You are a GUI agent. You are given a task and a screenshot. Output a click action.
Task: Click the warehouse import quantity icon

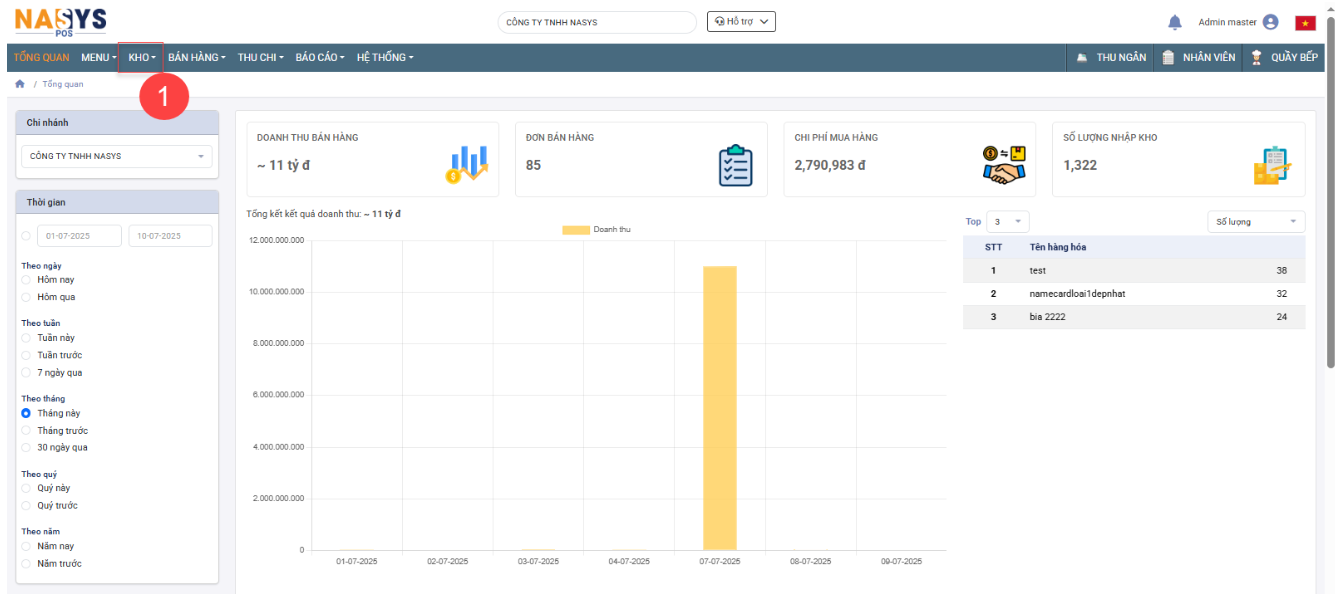coord(1272,166)
